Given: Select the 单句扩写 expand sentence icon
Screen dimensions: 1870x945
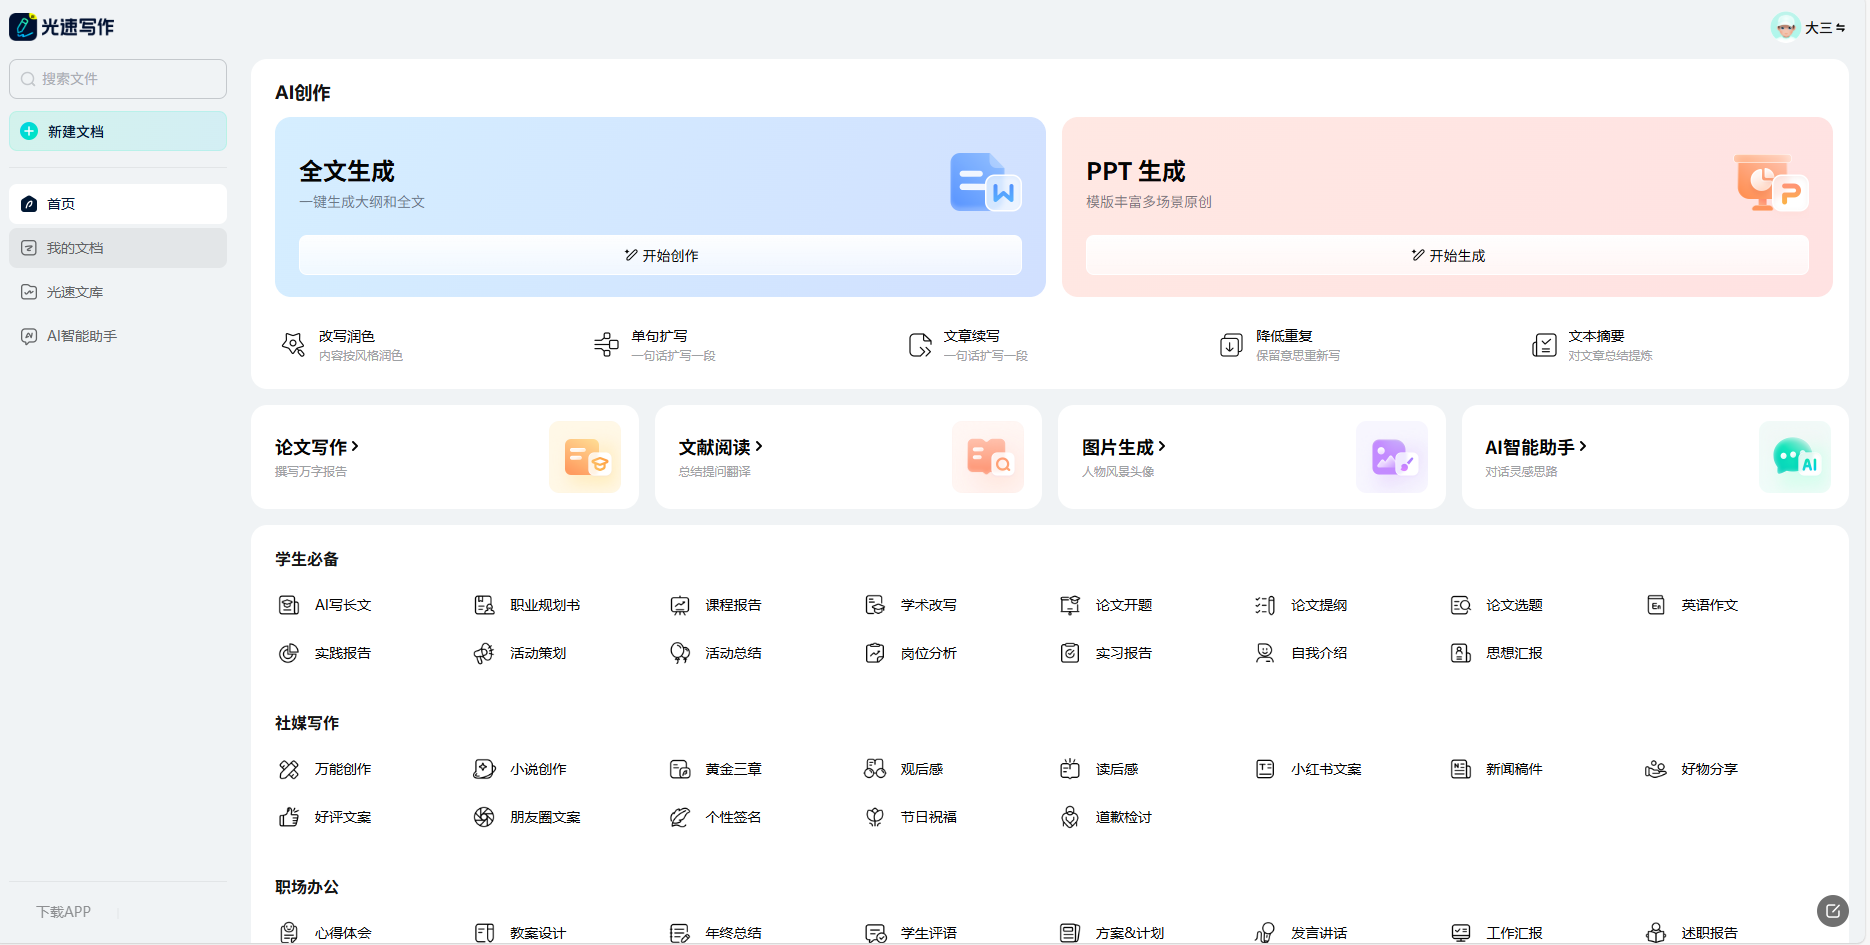Looking at the screenshot, I should (606, 345).
